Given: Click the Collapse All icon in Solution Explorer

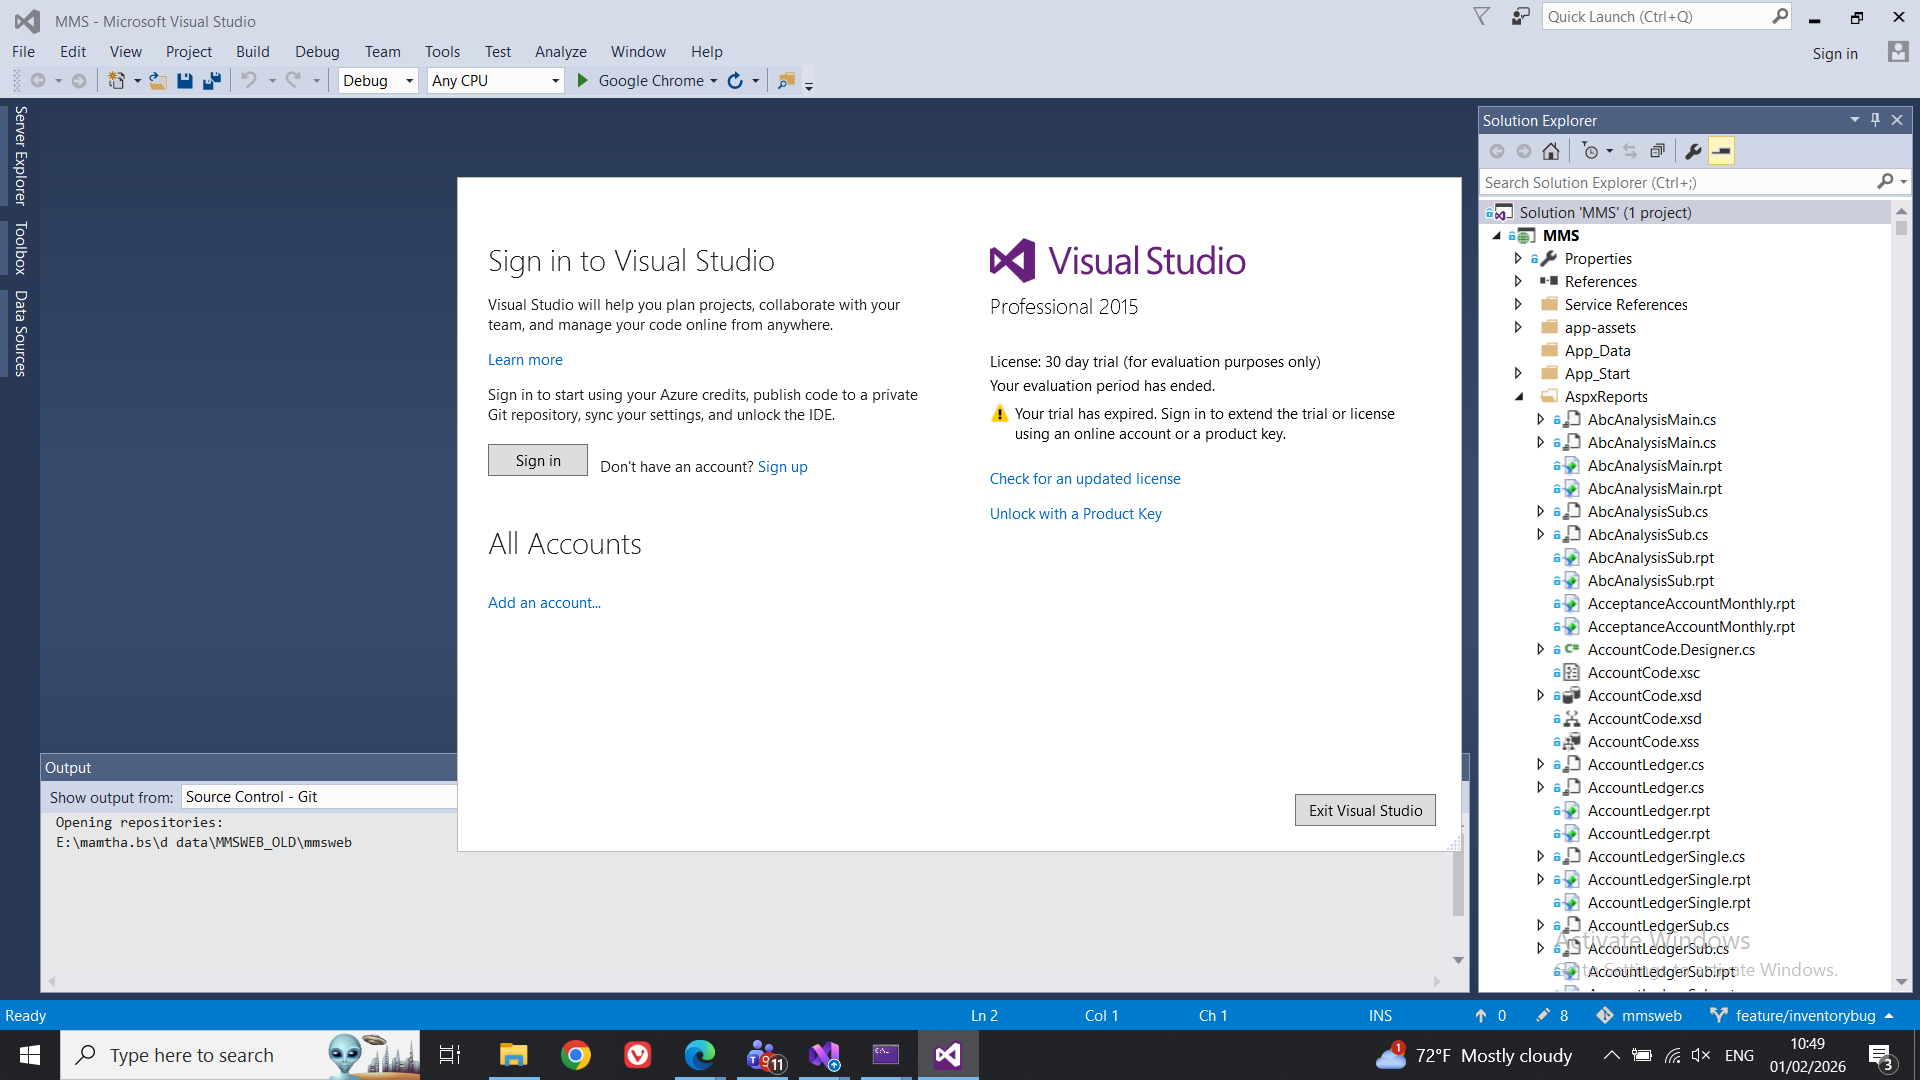Looking at the screenshot, I should [x=1657, y=151].
